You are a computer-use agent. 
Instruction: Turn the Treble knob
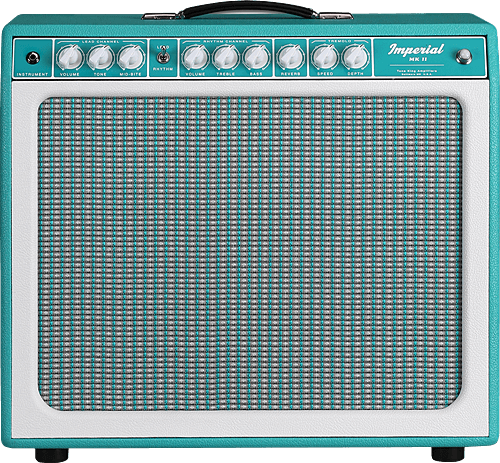click(226, 57)
